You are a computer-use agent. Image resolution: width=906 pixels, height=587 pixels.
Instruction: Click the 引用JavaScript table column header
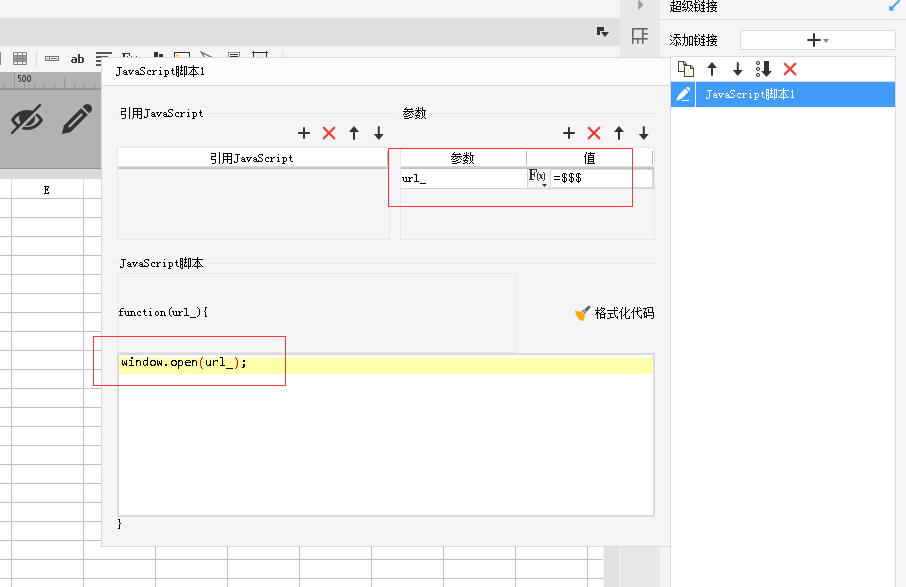click(x=252, y=158)
